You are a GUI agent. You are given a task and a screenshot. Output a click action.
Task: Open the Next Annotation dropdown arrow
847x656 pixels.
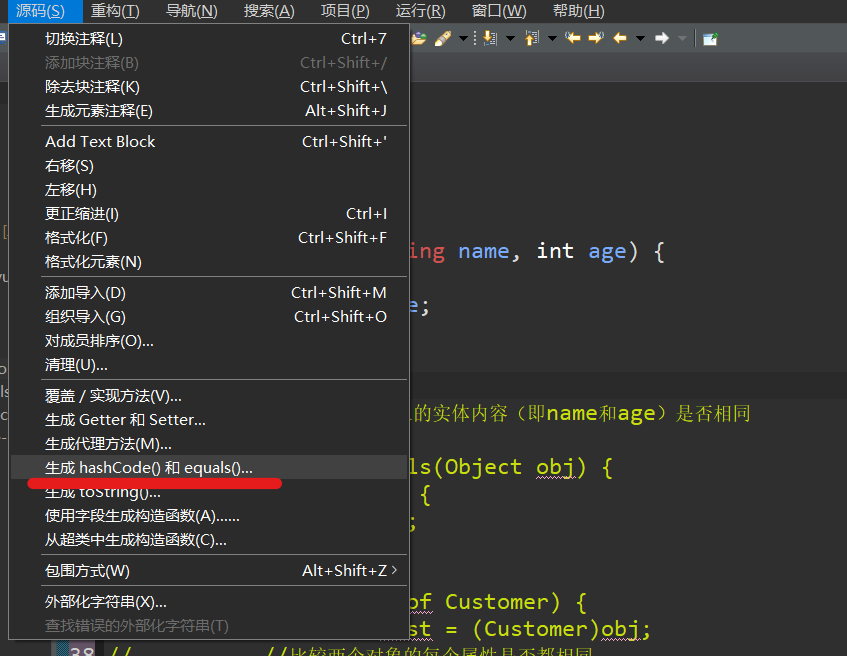click(510, 37)
